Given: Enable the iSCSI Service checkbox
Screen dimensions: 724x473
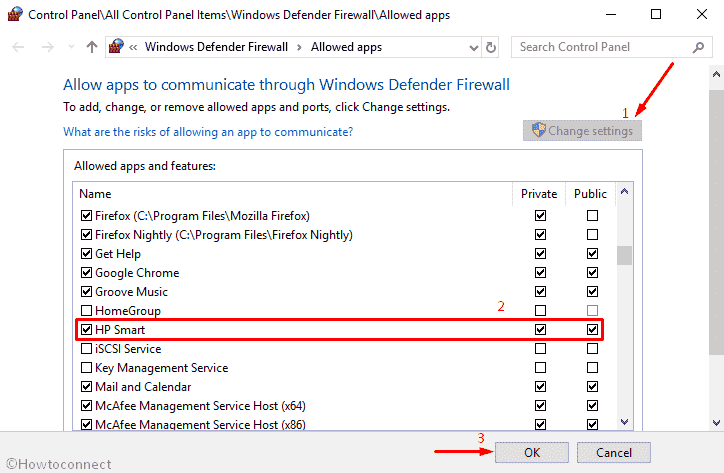Looking at the screenshot, I should (x=86, y=348).
